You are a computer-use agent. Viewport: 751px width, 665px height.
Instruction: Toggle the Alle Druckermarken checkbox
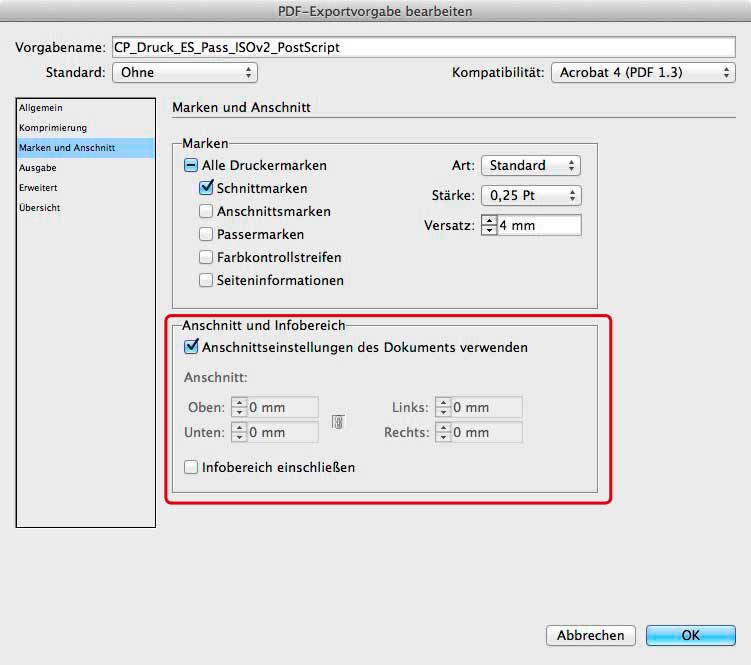click(x=191, y=165)
